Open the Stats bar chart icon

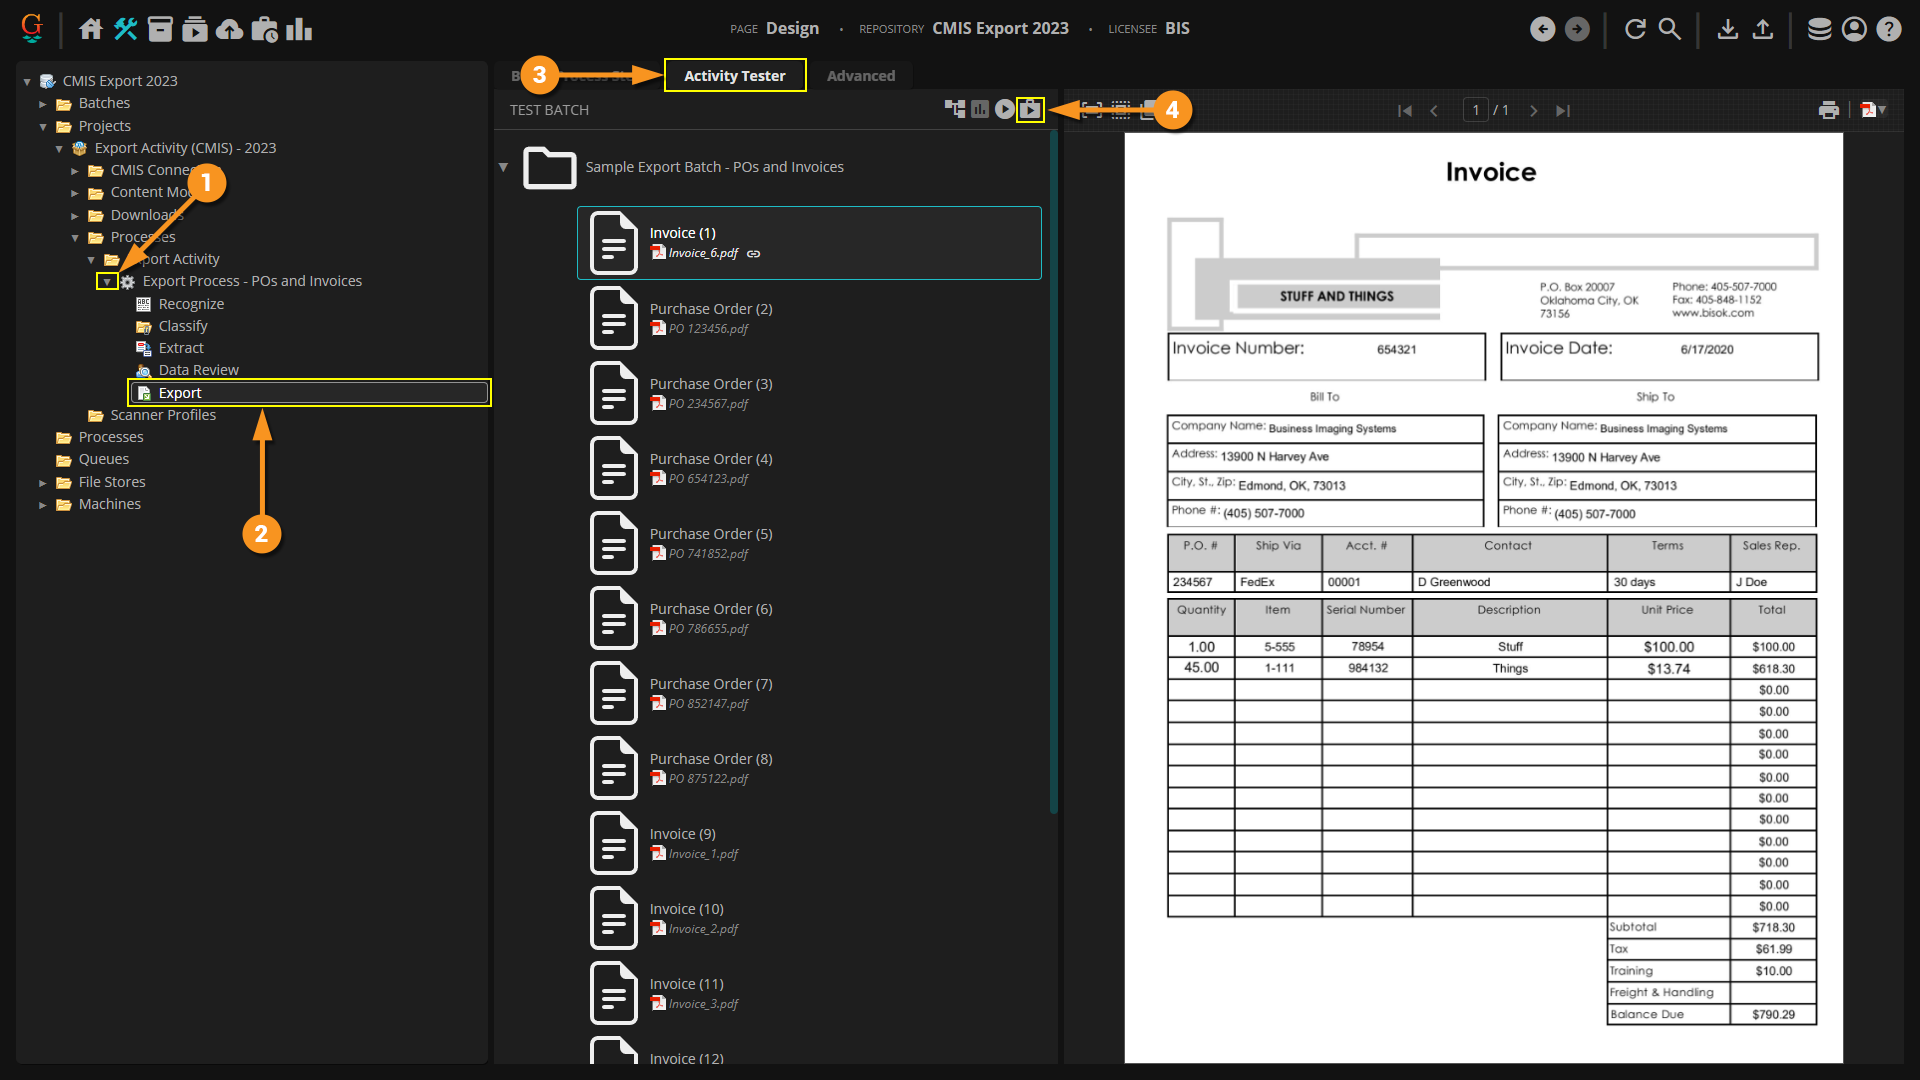pyautogui.click(x=299, y=29)
